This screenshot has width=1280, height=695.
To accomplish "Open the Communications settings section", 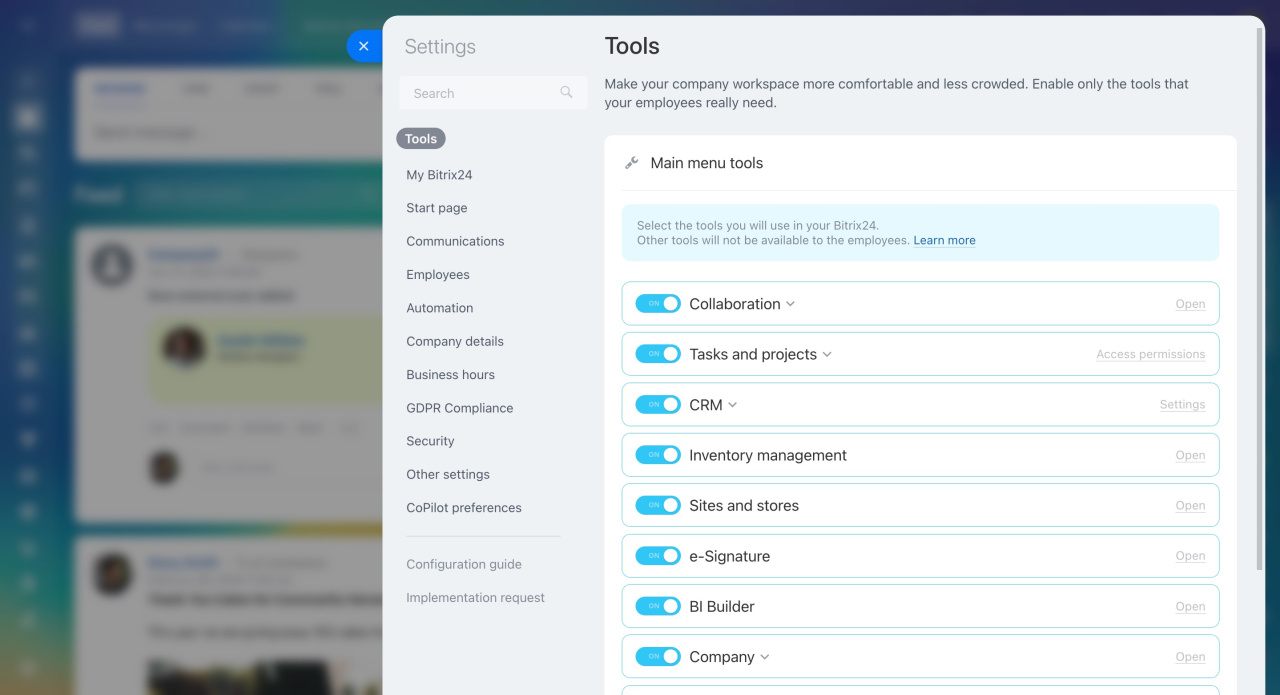I will click(x=455, y=241).
